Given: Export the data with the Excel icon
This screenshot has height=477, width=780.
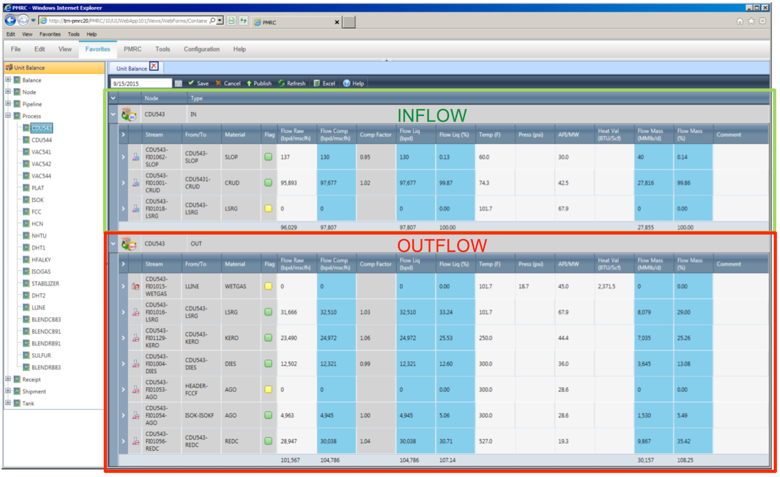Looking at the screenshot, I should pyautogui.click(x=317, y=83).
